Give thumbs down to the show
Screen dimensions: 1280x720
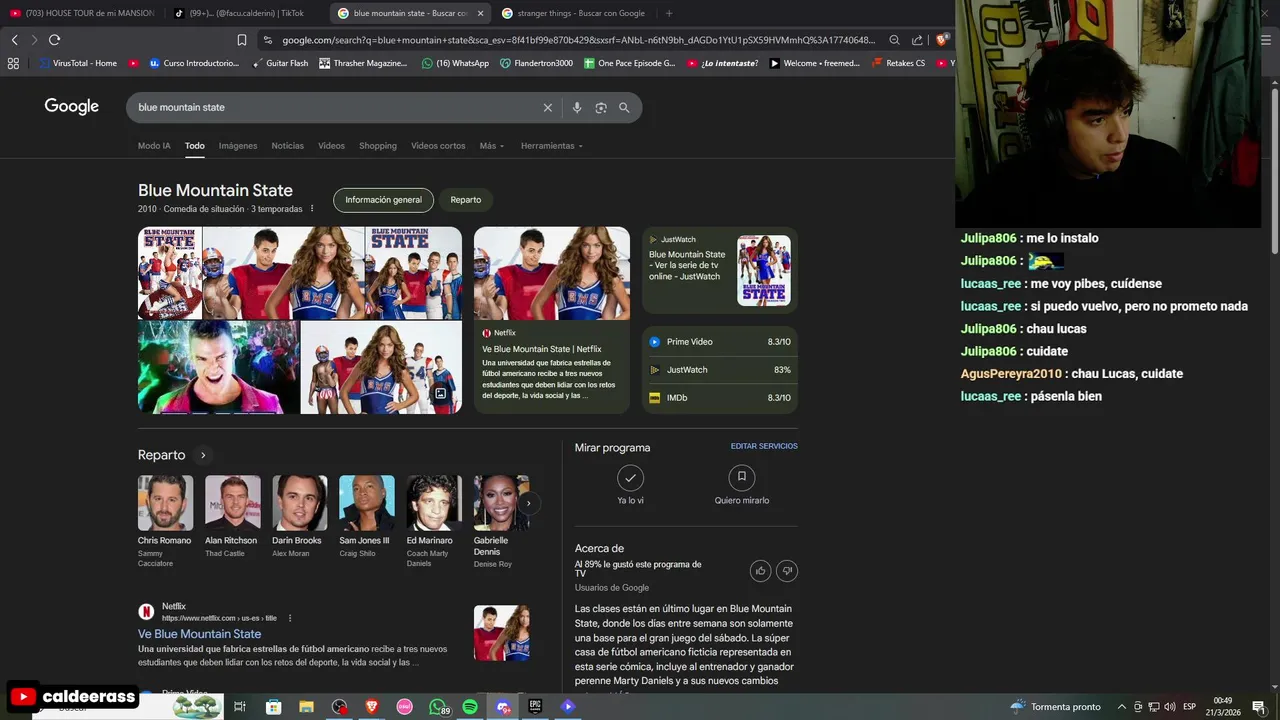coord(787,571)
